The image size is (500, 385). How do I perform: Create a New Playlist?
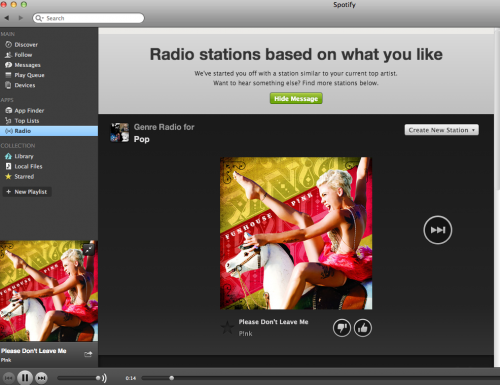(x=27, y=192)
